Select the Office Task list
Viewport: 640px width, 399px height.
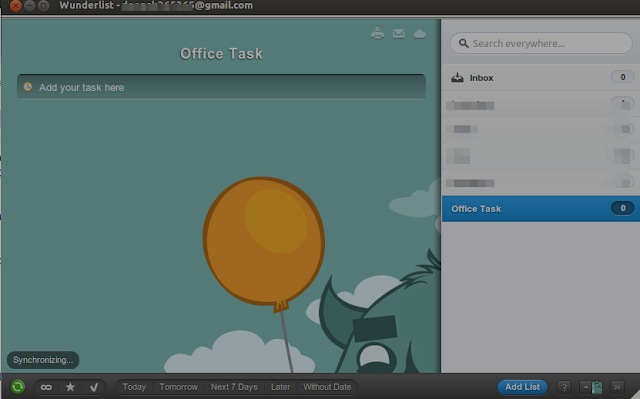(x=540, y=208)
